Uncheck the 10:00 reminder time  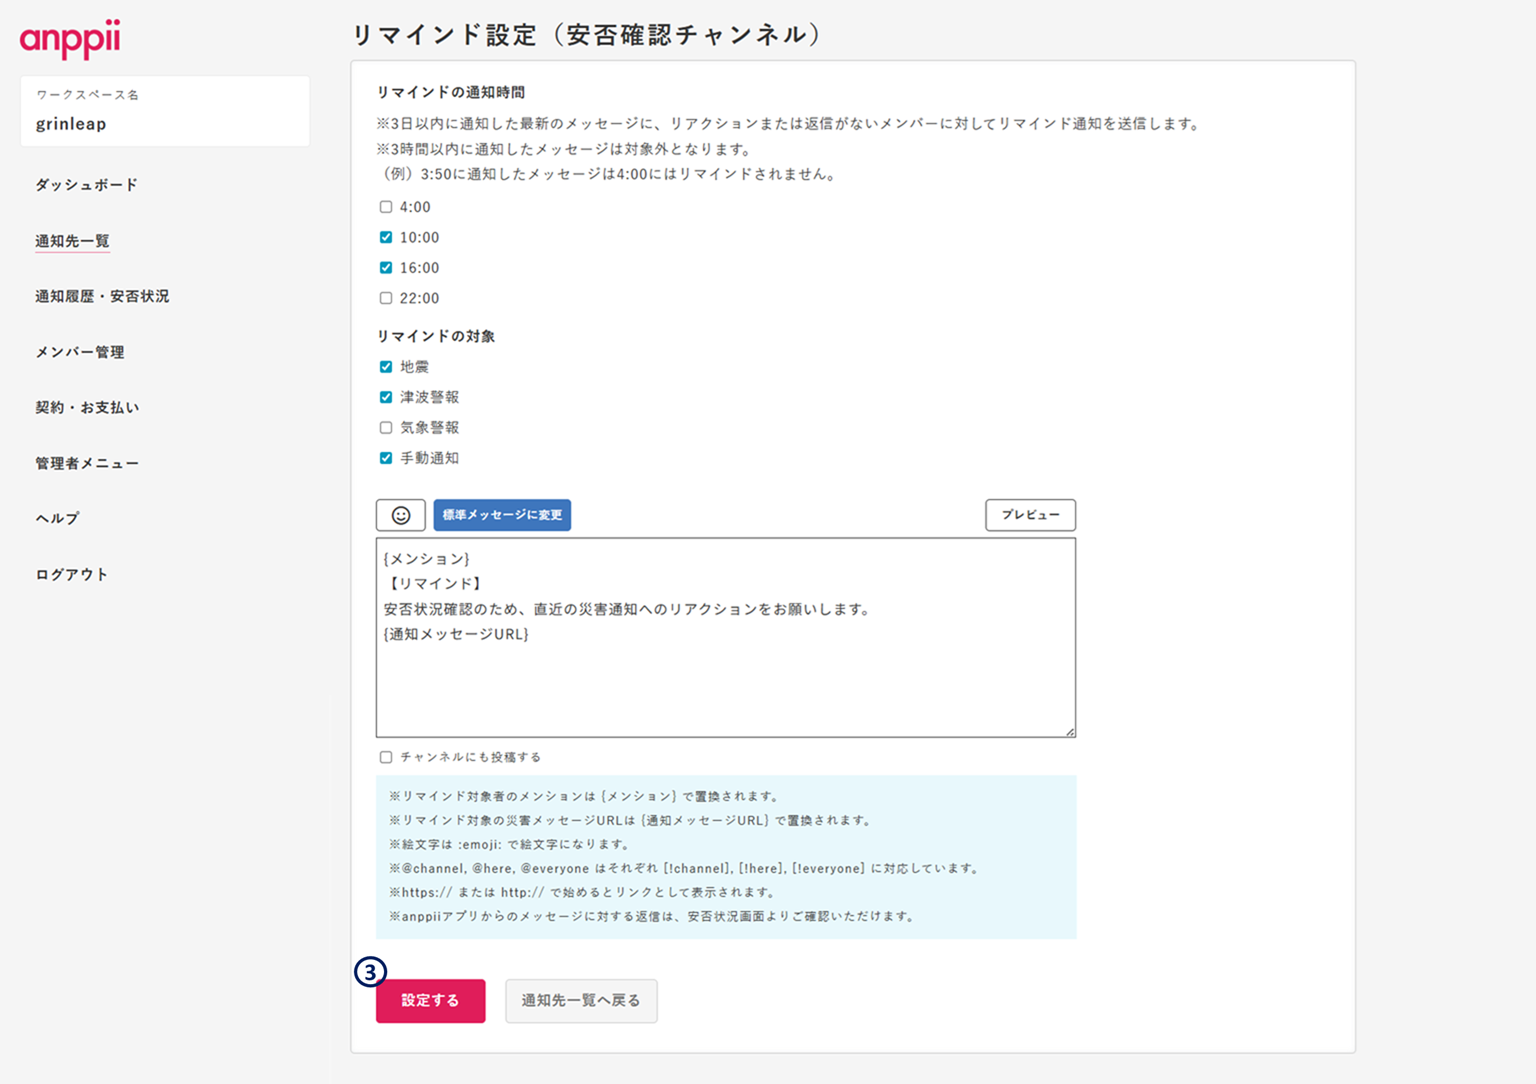386,238
